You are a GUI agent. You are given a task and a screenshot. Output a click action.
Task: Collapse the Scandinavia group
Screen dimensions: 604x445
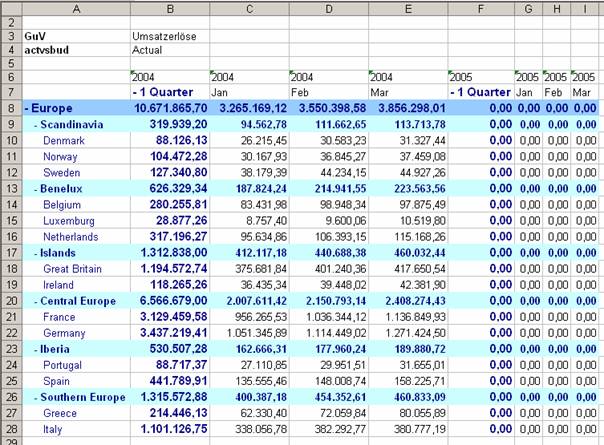coord(37,124)
